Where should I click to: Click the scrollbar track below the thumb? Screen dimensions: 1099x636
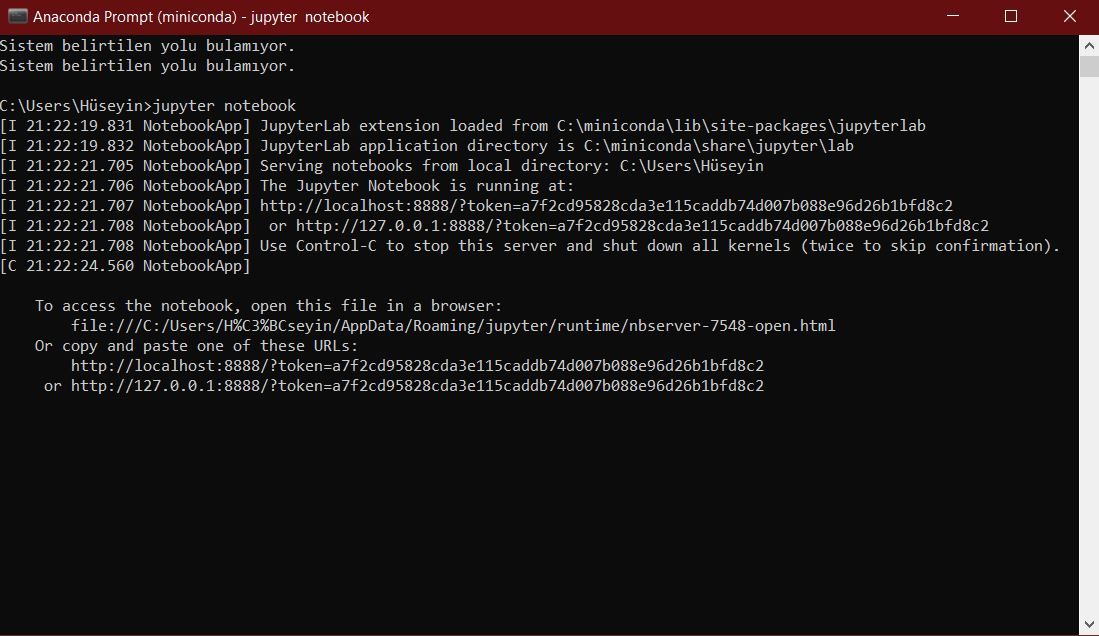[1089, 350]
